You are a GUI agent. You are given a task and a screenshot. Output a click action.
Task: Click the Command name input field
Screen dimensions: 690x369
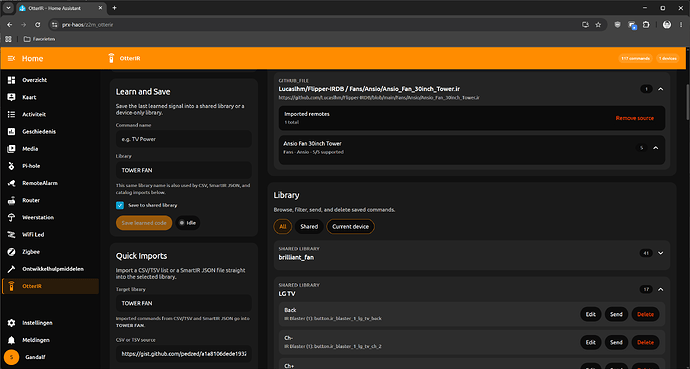pos(184,139)
